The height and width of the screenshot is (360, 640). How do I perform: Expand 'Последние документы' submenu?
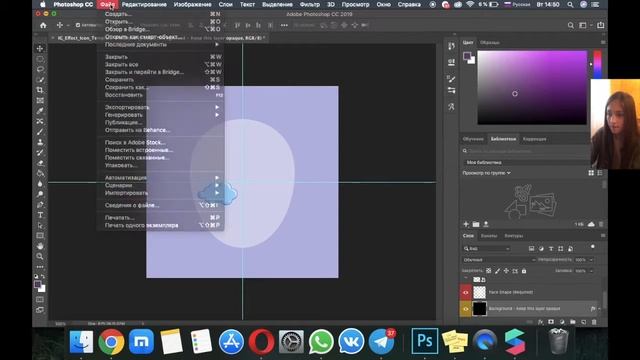[x=161, y=44]
